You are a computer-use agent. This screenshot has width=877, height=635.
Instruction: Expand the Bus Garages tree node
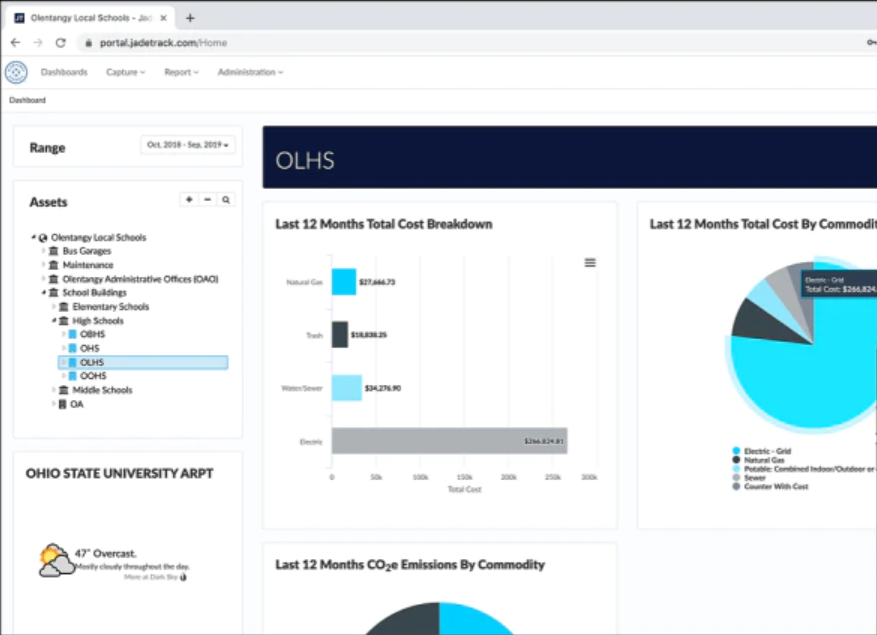(x=43, y=251)
